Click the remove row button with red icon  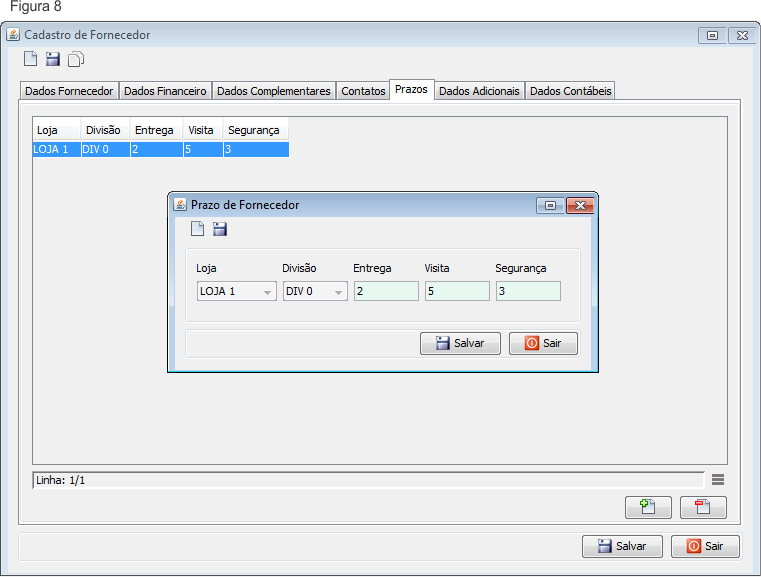click(x=703, y=506)
